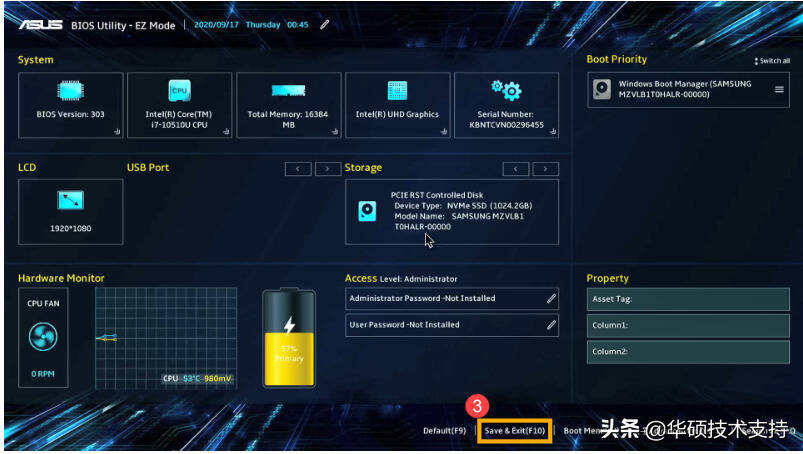This screenshot has width=803, height=454.
Task: Go to next USB Port entry
Action: (328, 169)
